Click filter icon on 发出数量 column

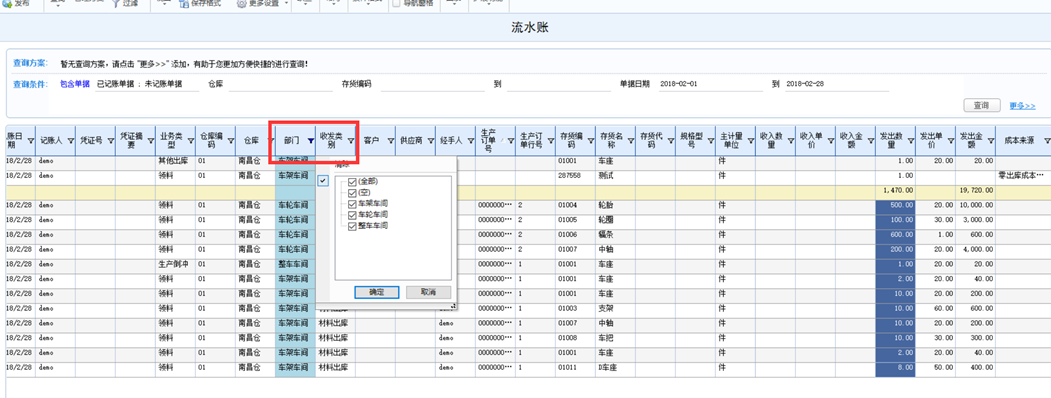click(910, 141)
